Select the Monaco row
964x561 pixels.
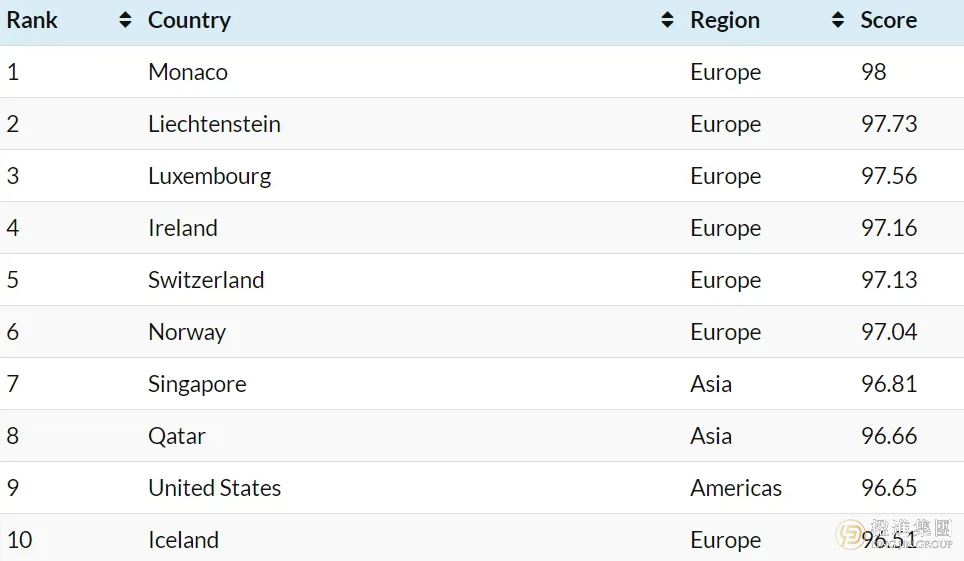482,72
